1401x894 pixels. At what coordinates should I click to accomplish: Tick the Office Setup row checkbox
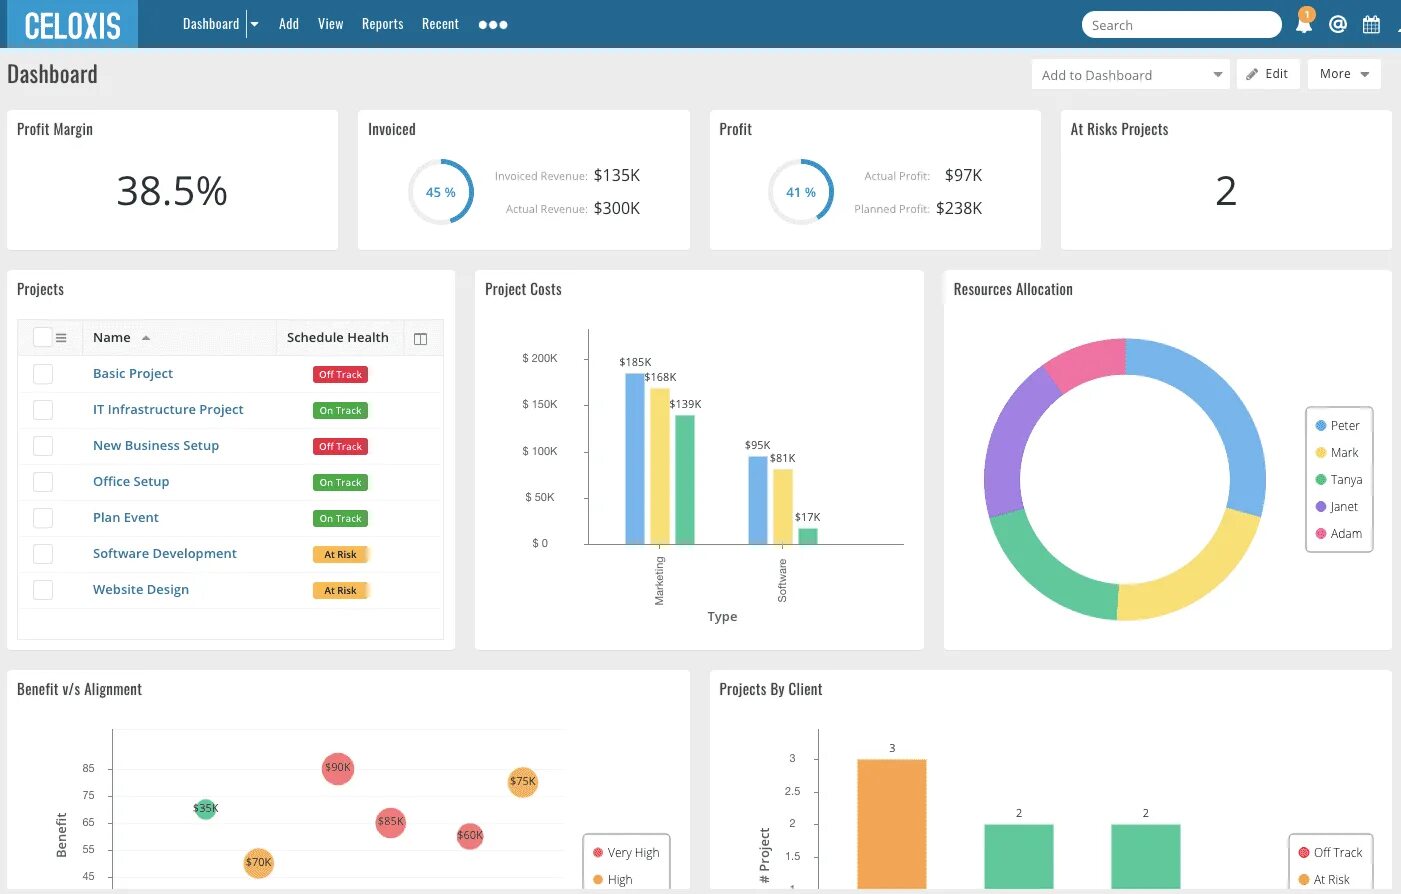pos(43,481)
